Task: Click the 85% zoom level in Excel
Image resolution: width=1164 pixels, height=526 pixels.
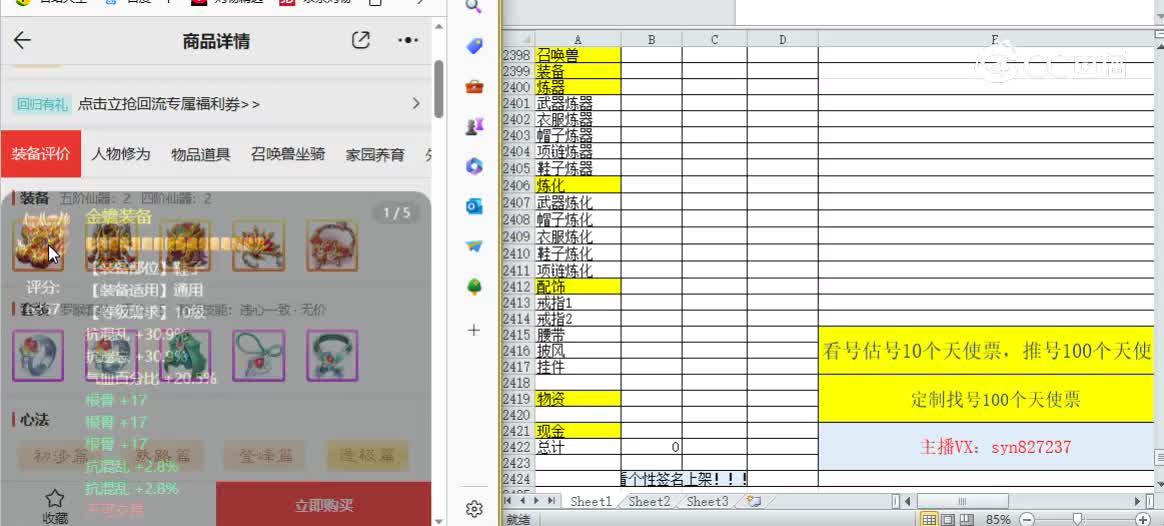Action: coord(997,519)
